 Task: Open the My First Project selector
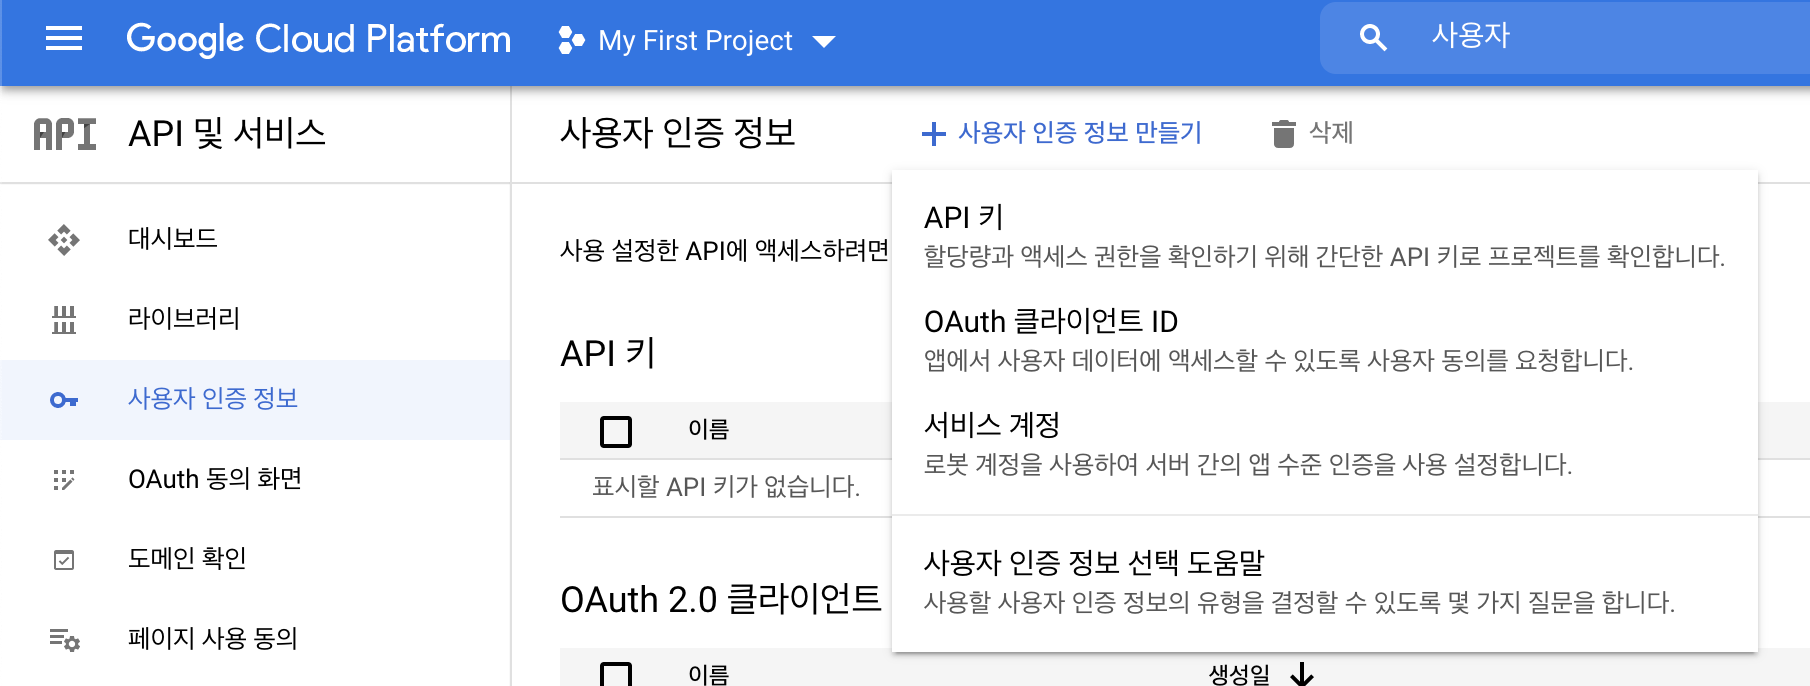click(696, 40)
